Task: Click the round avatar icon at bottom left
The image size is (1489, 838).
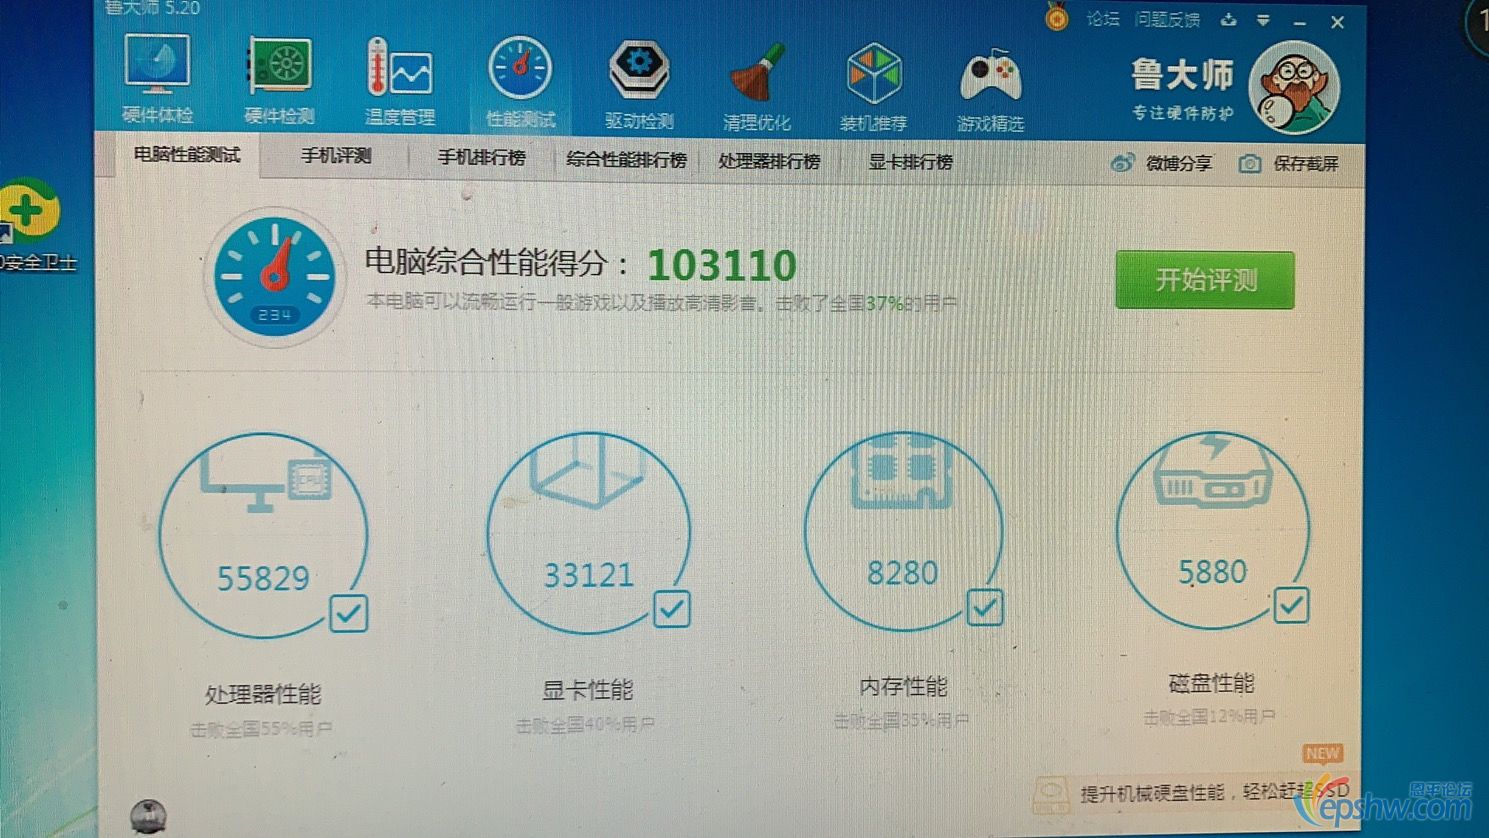Action: coord(148,816)
